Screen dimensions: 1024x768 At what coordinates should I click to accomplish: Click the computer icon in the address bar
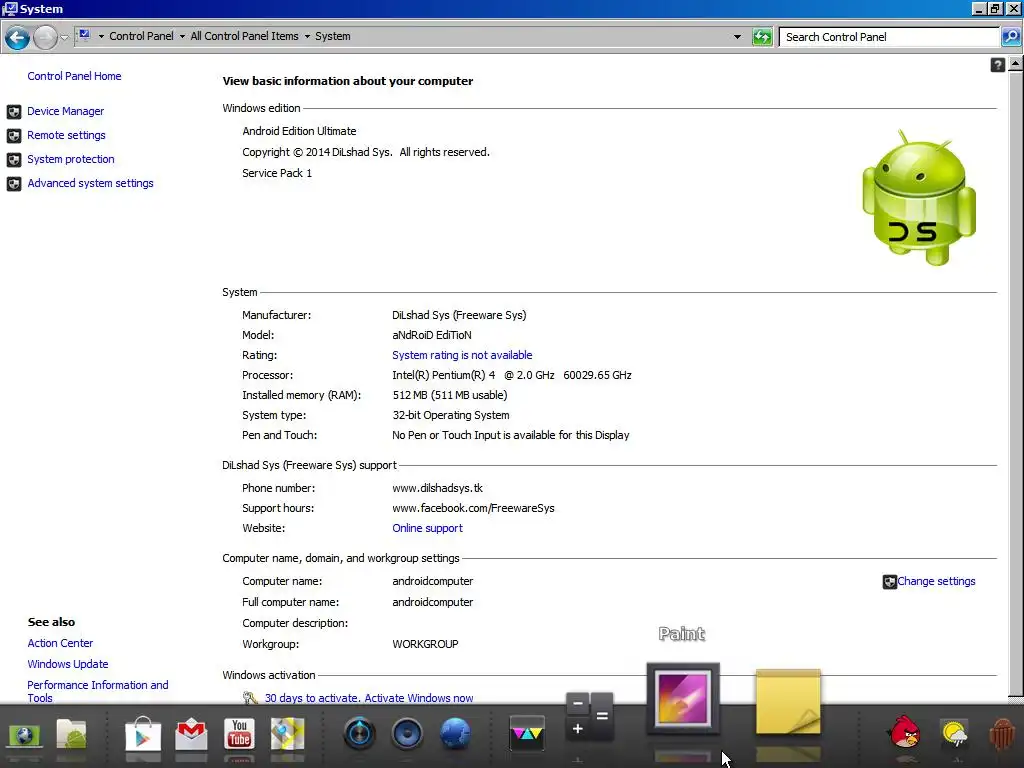pos(84,35)
